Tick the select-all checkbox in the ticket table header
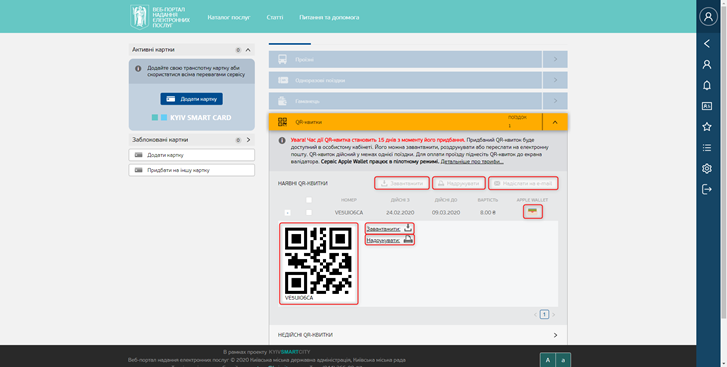 point(309,200)
